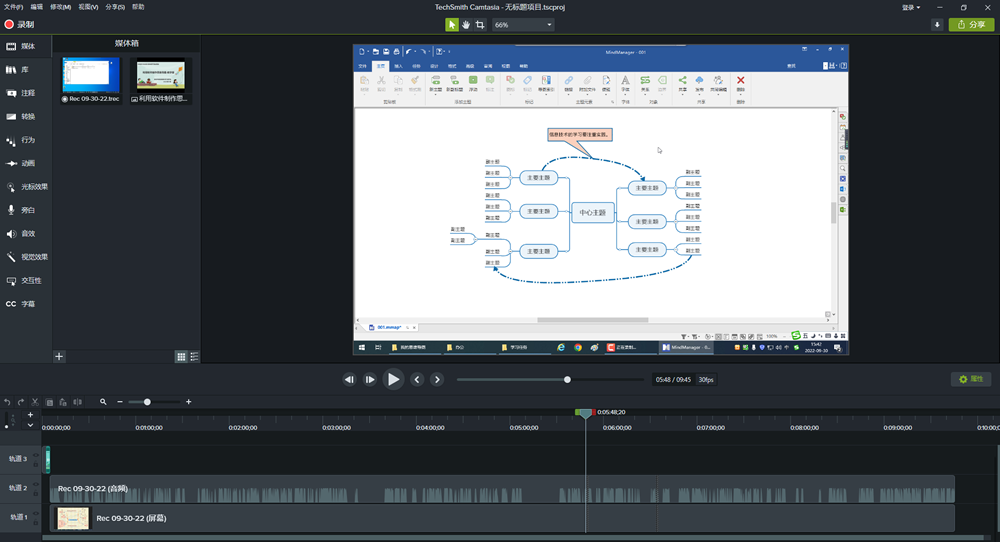Click the Record (录制) button
1000x542 pixels.
[x=20, y=24]
